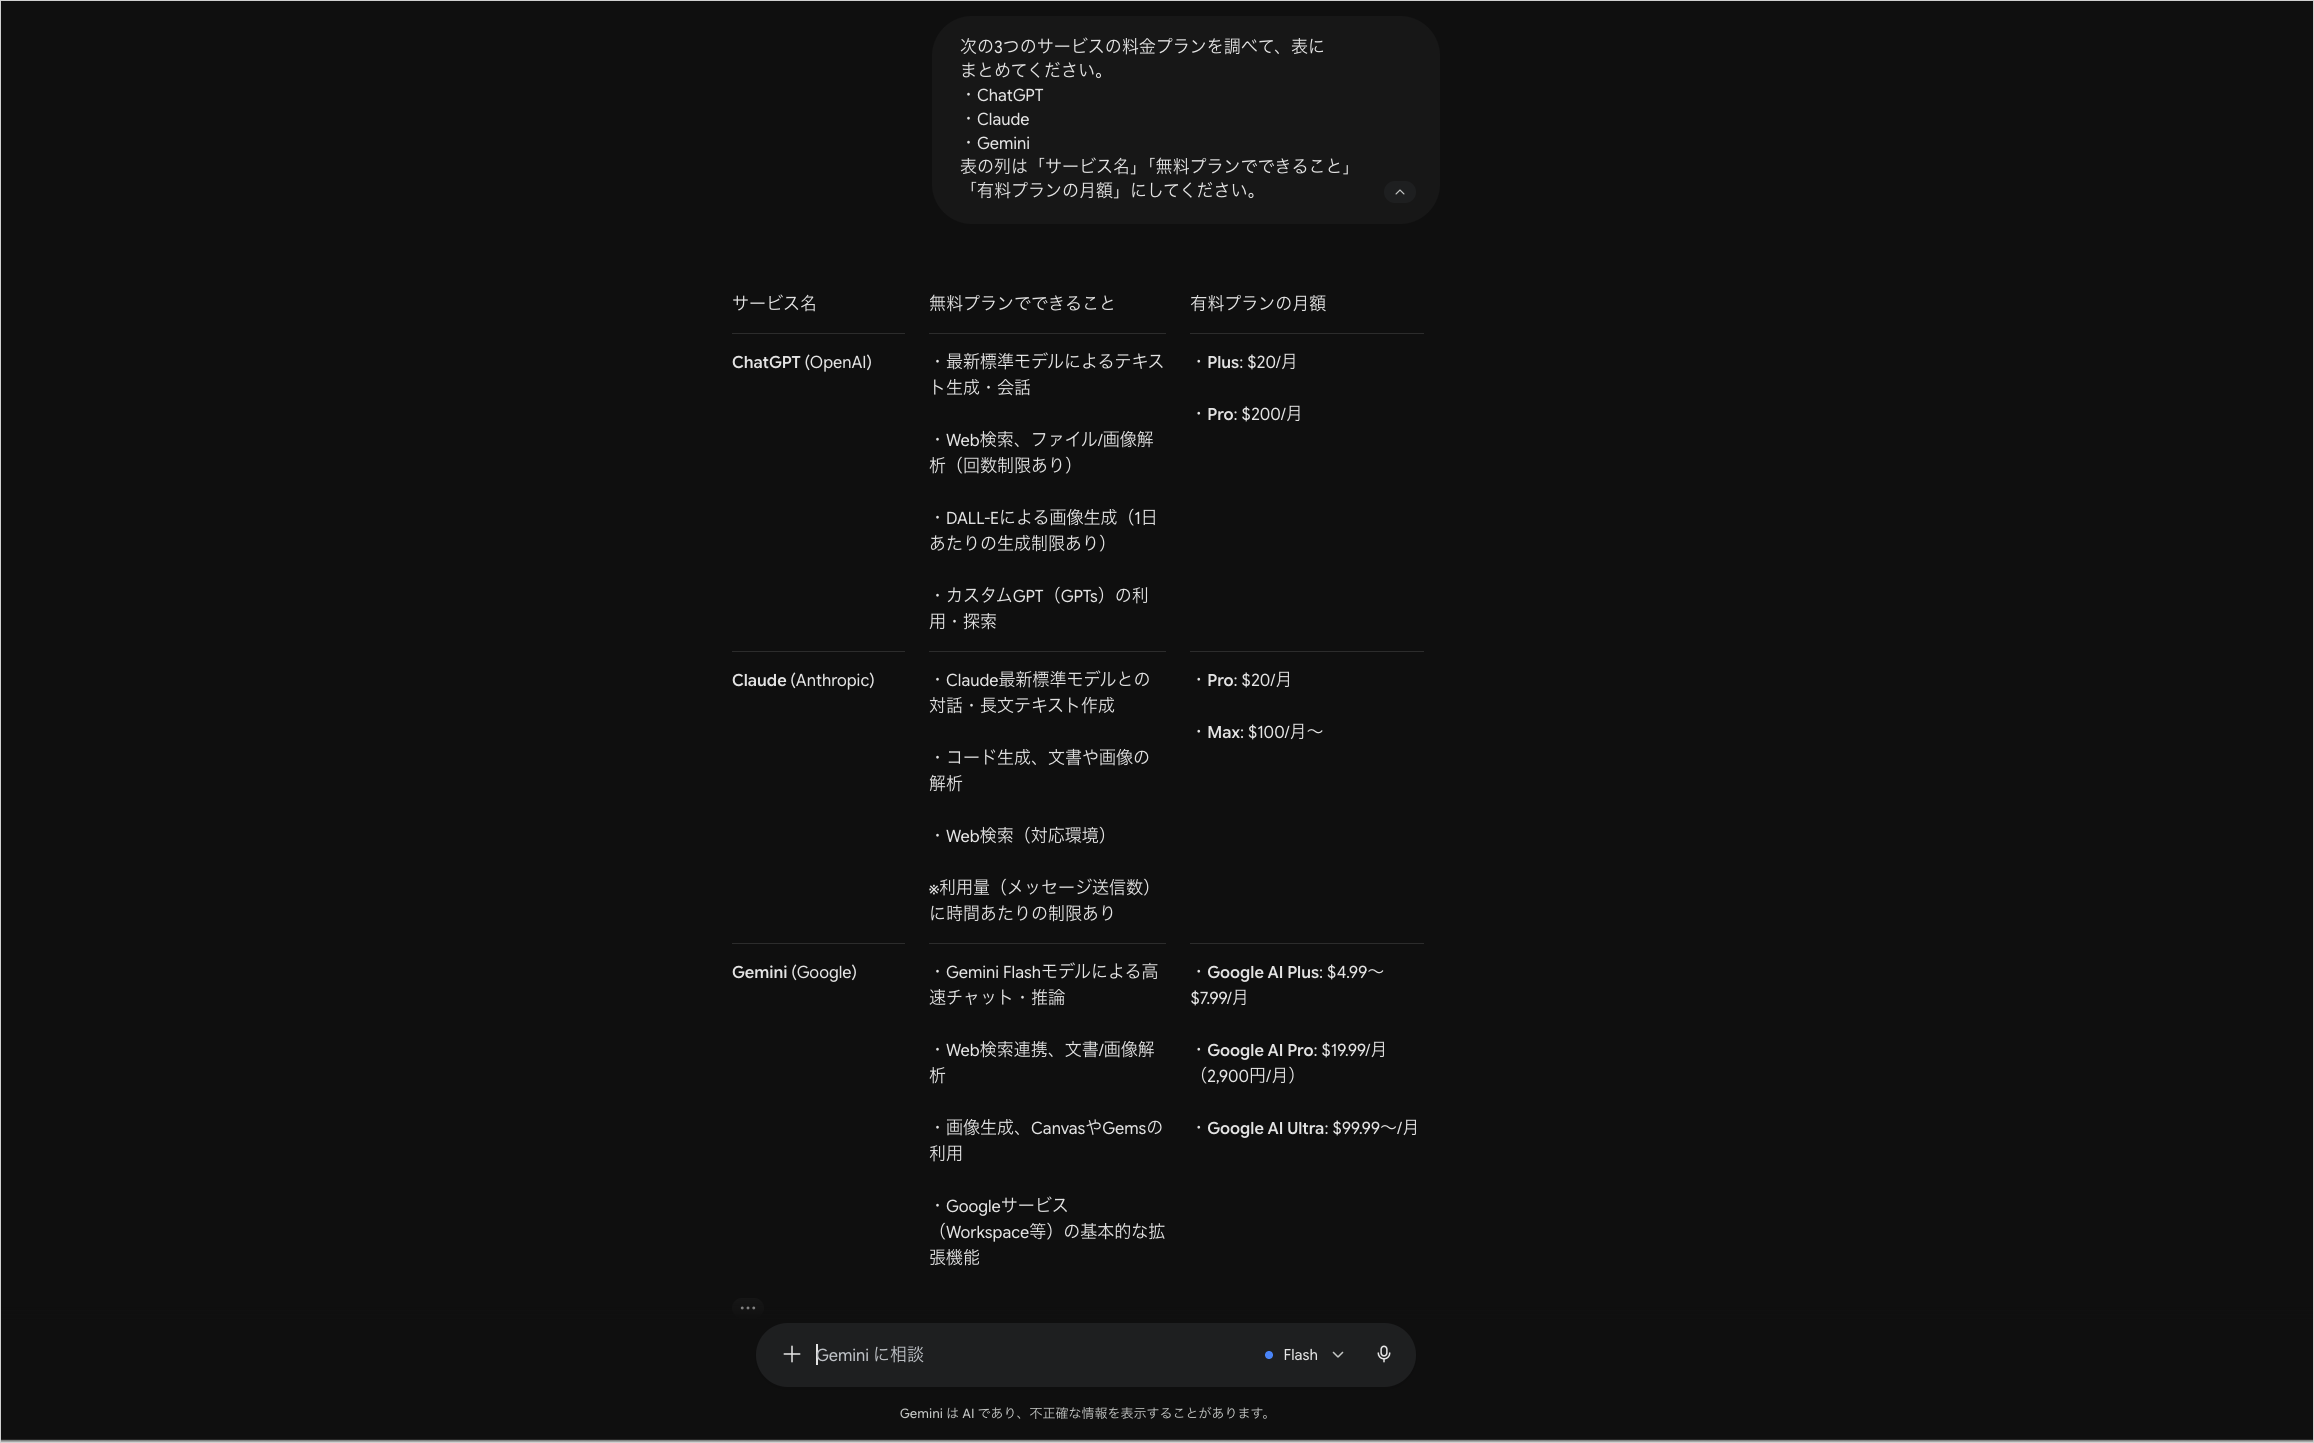Click the 'DALL-Eによる画像生成' bullet

[x=1043, y=530]
